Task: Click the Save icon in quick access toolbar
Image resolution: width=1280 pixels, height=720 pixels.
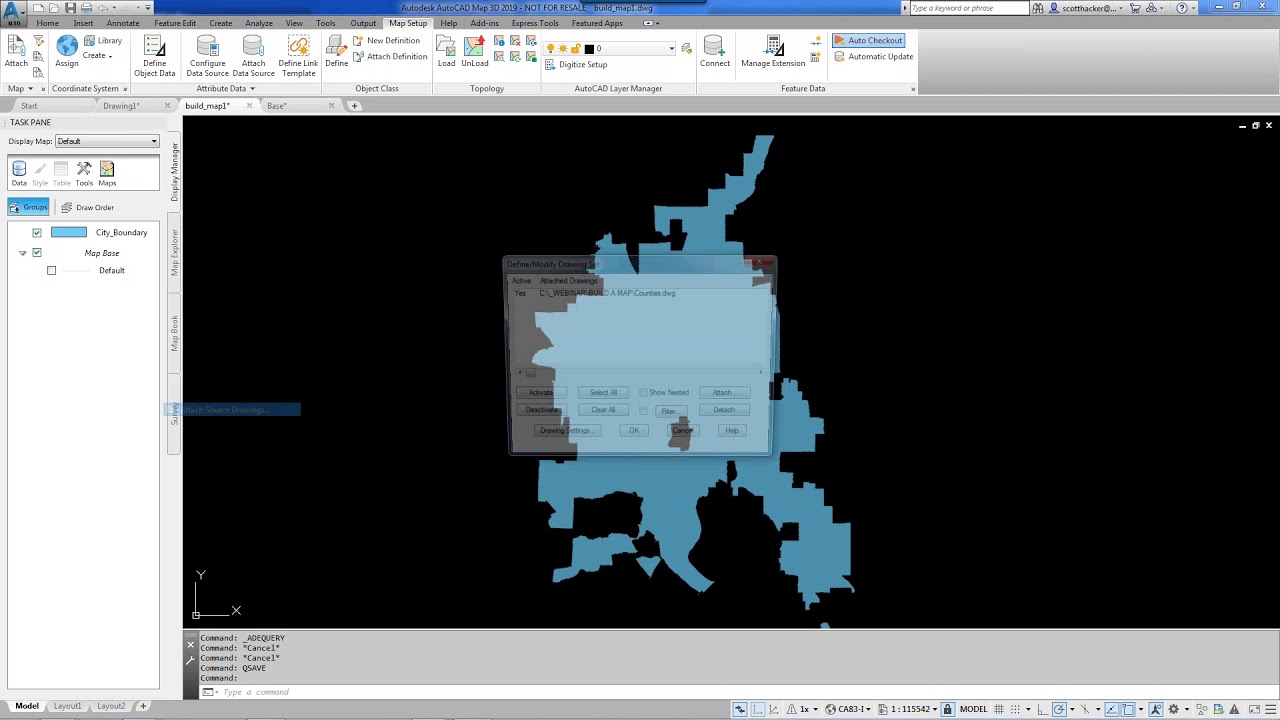Action: [71, 8]
